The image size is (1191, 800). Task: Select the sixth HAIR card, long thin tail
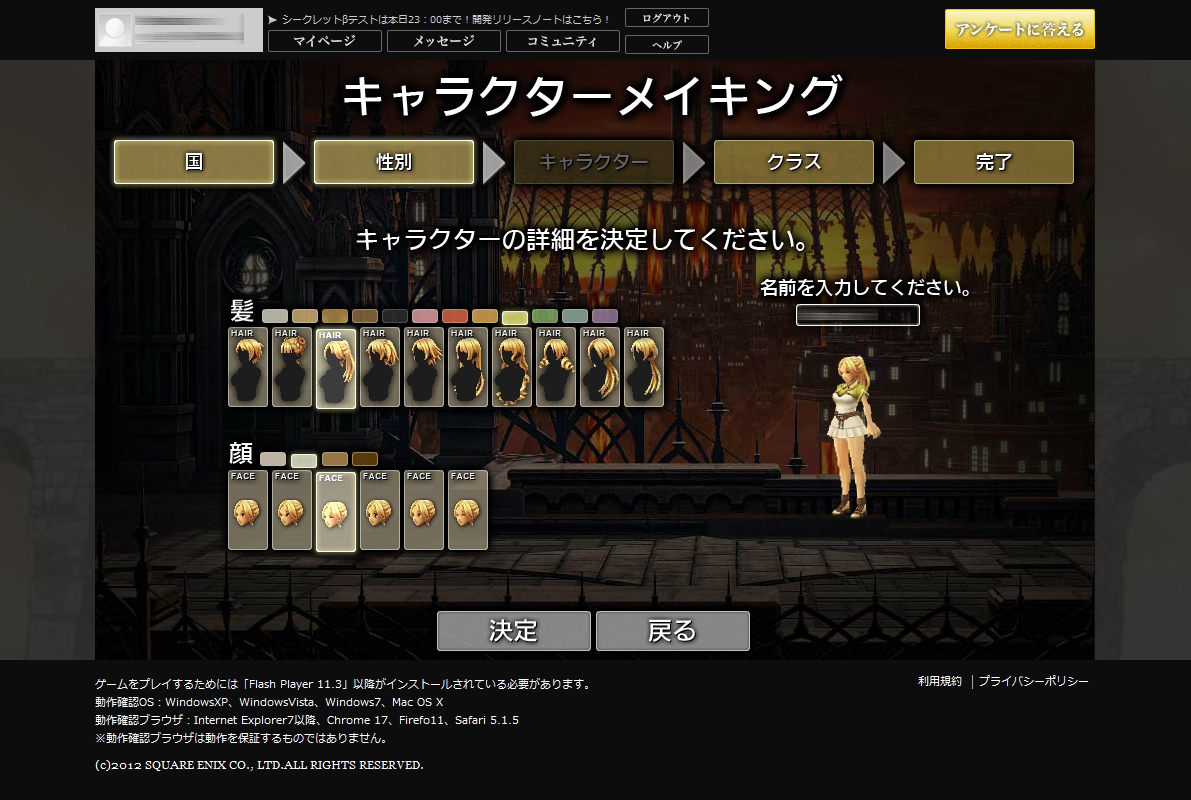point(468,367)
